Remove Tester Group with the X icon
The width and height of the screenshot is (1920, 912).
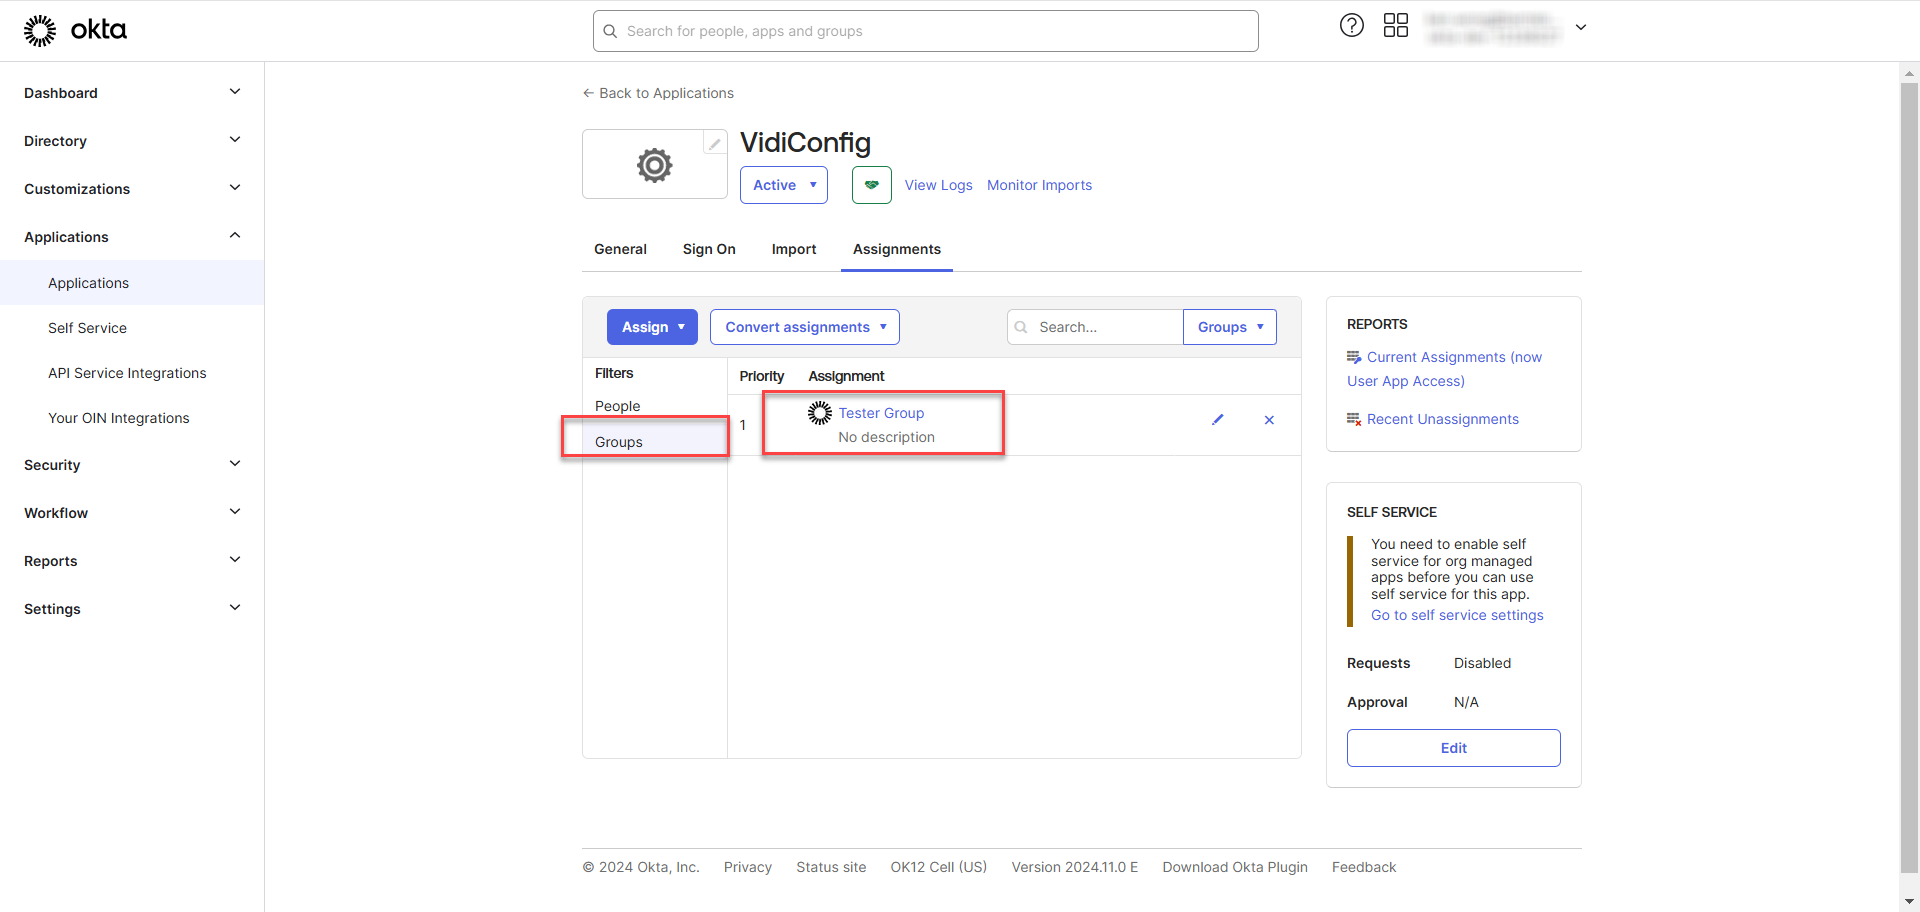(x=1269, y=420)
